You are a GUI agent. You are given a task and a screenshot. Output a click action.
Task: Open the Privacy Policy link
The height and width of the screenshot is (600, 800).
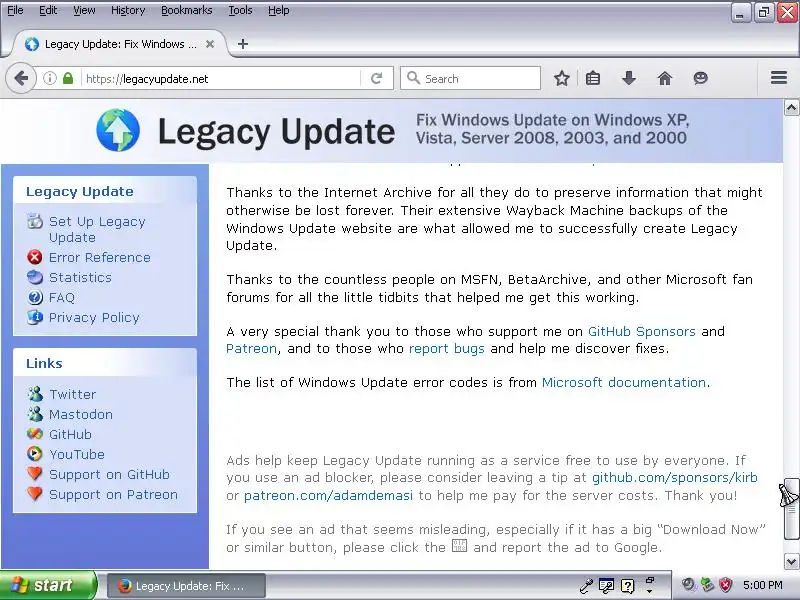pos(94,317)
